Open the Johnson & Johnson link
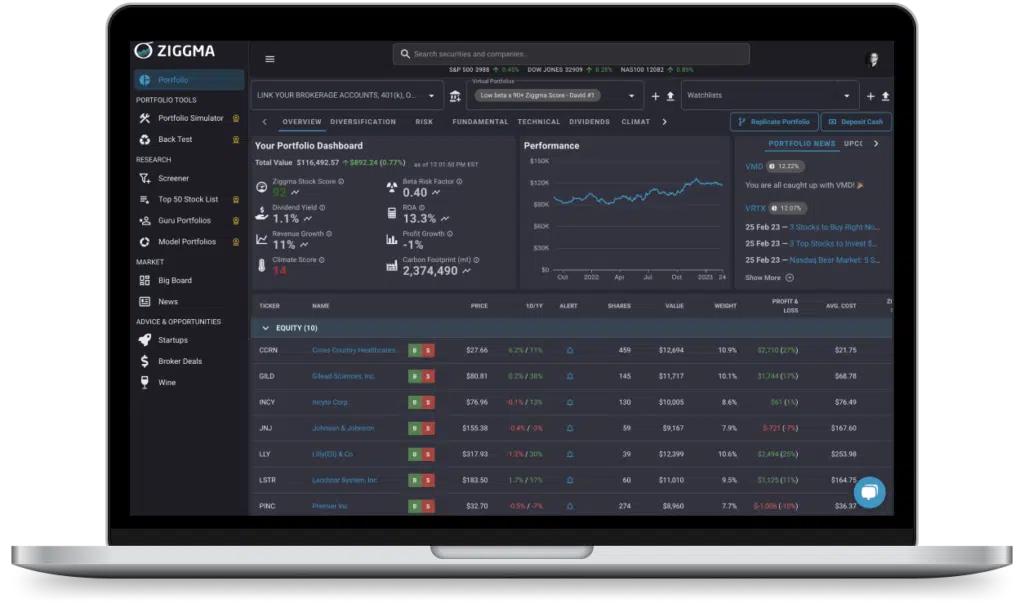1024x603 pixels. pyautogui.click(x=343, y=429)
